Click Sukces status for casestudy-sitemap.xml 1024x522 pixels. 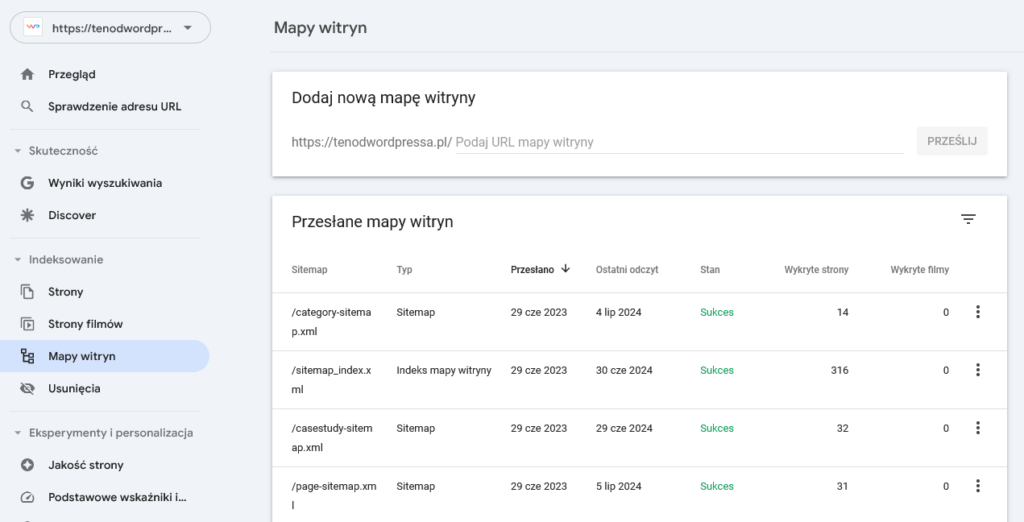pos(716,428)
